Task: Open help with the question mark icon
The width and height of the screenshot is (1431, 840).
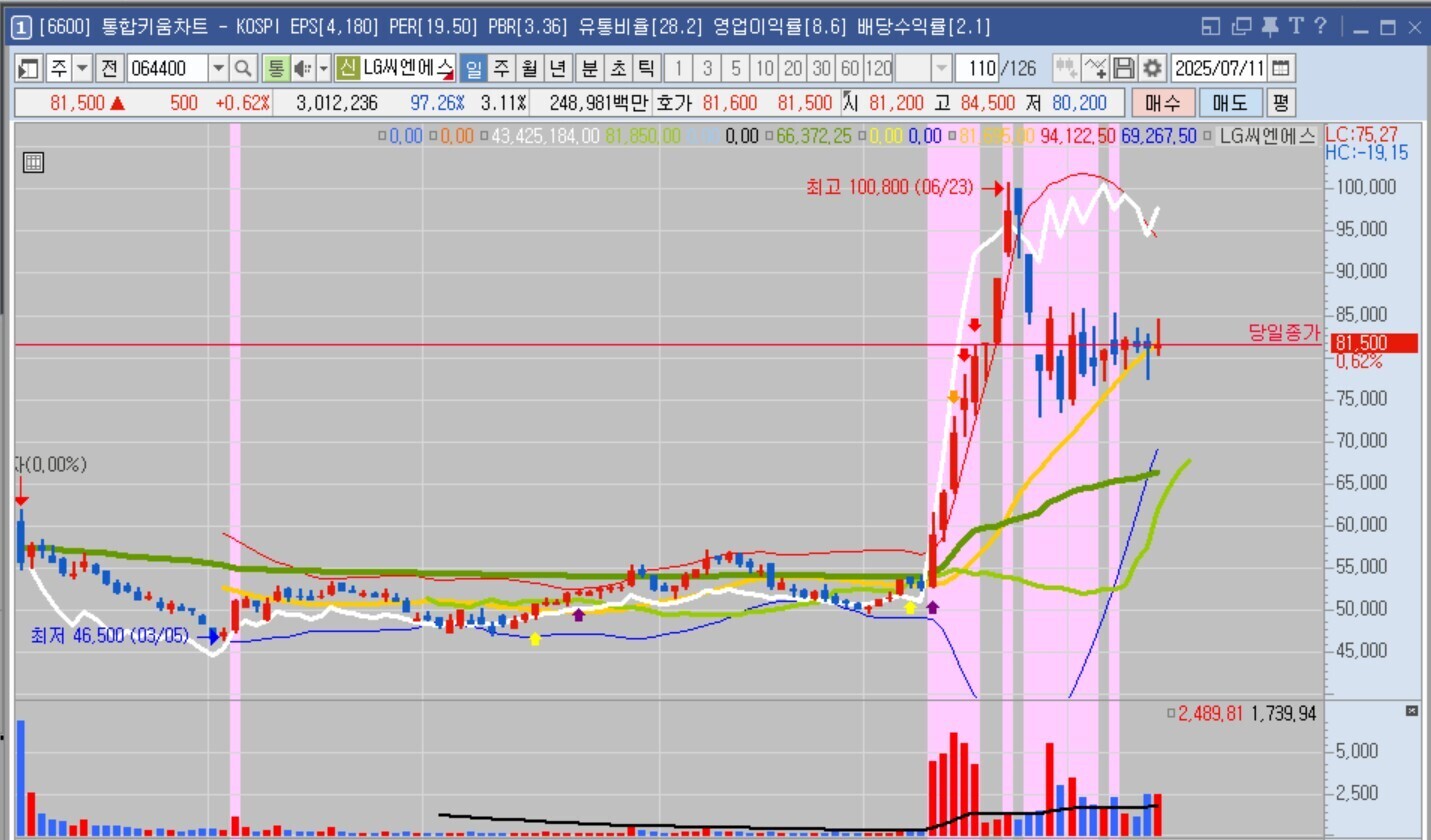Action: pos(1320,27)
